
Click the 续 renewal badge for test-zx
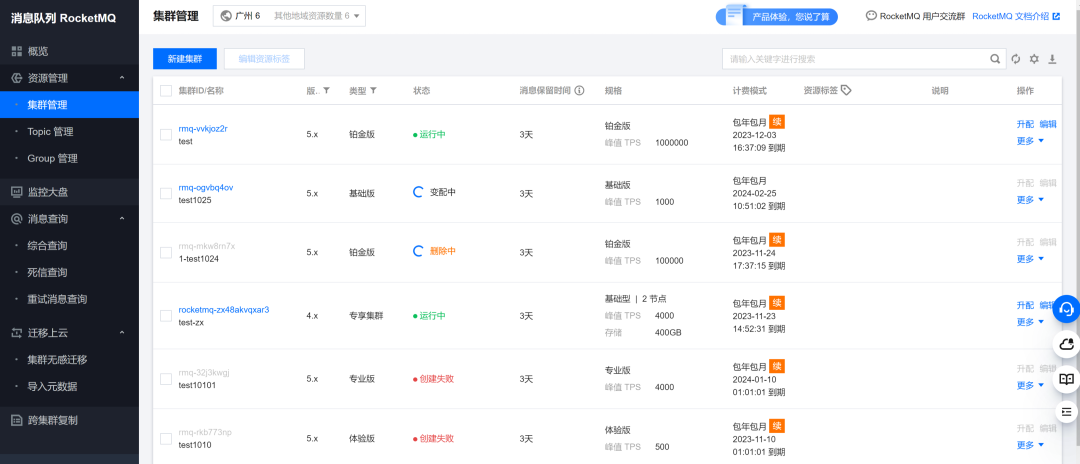(777, 303)
